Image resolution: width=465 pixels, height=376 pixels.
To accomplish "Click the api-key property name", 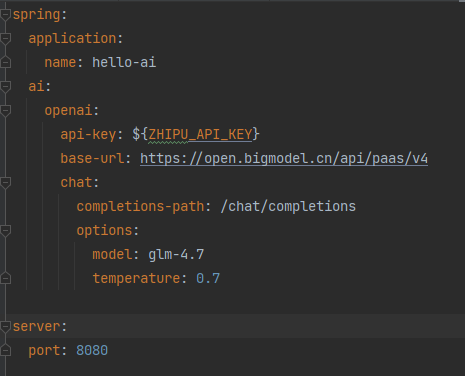I will (x=88, y=135).
